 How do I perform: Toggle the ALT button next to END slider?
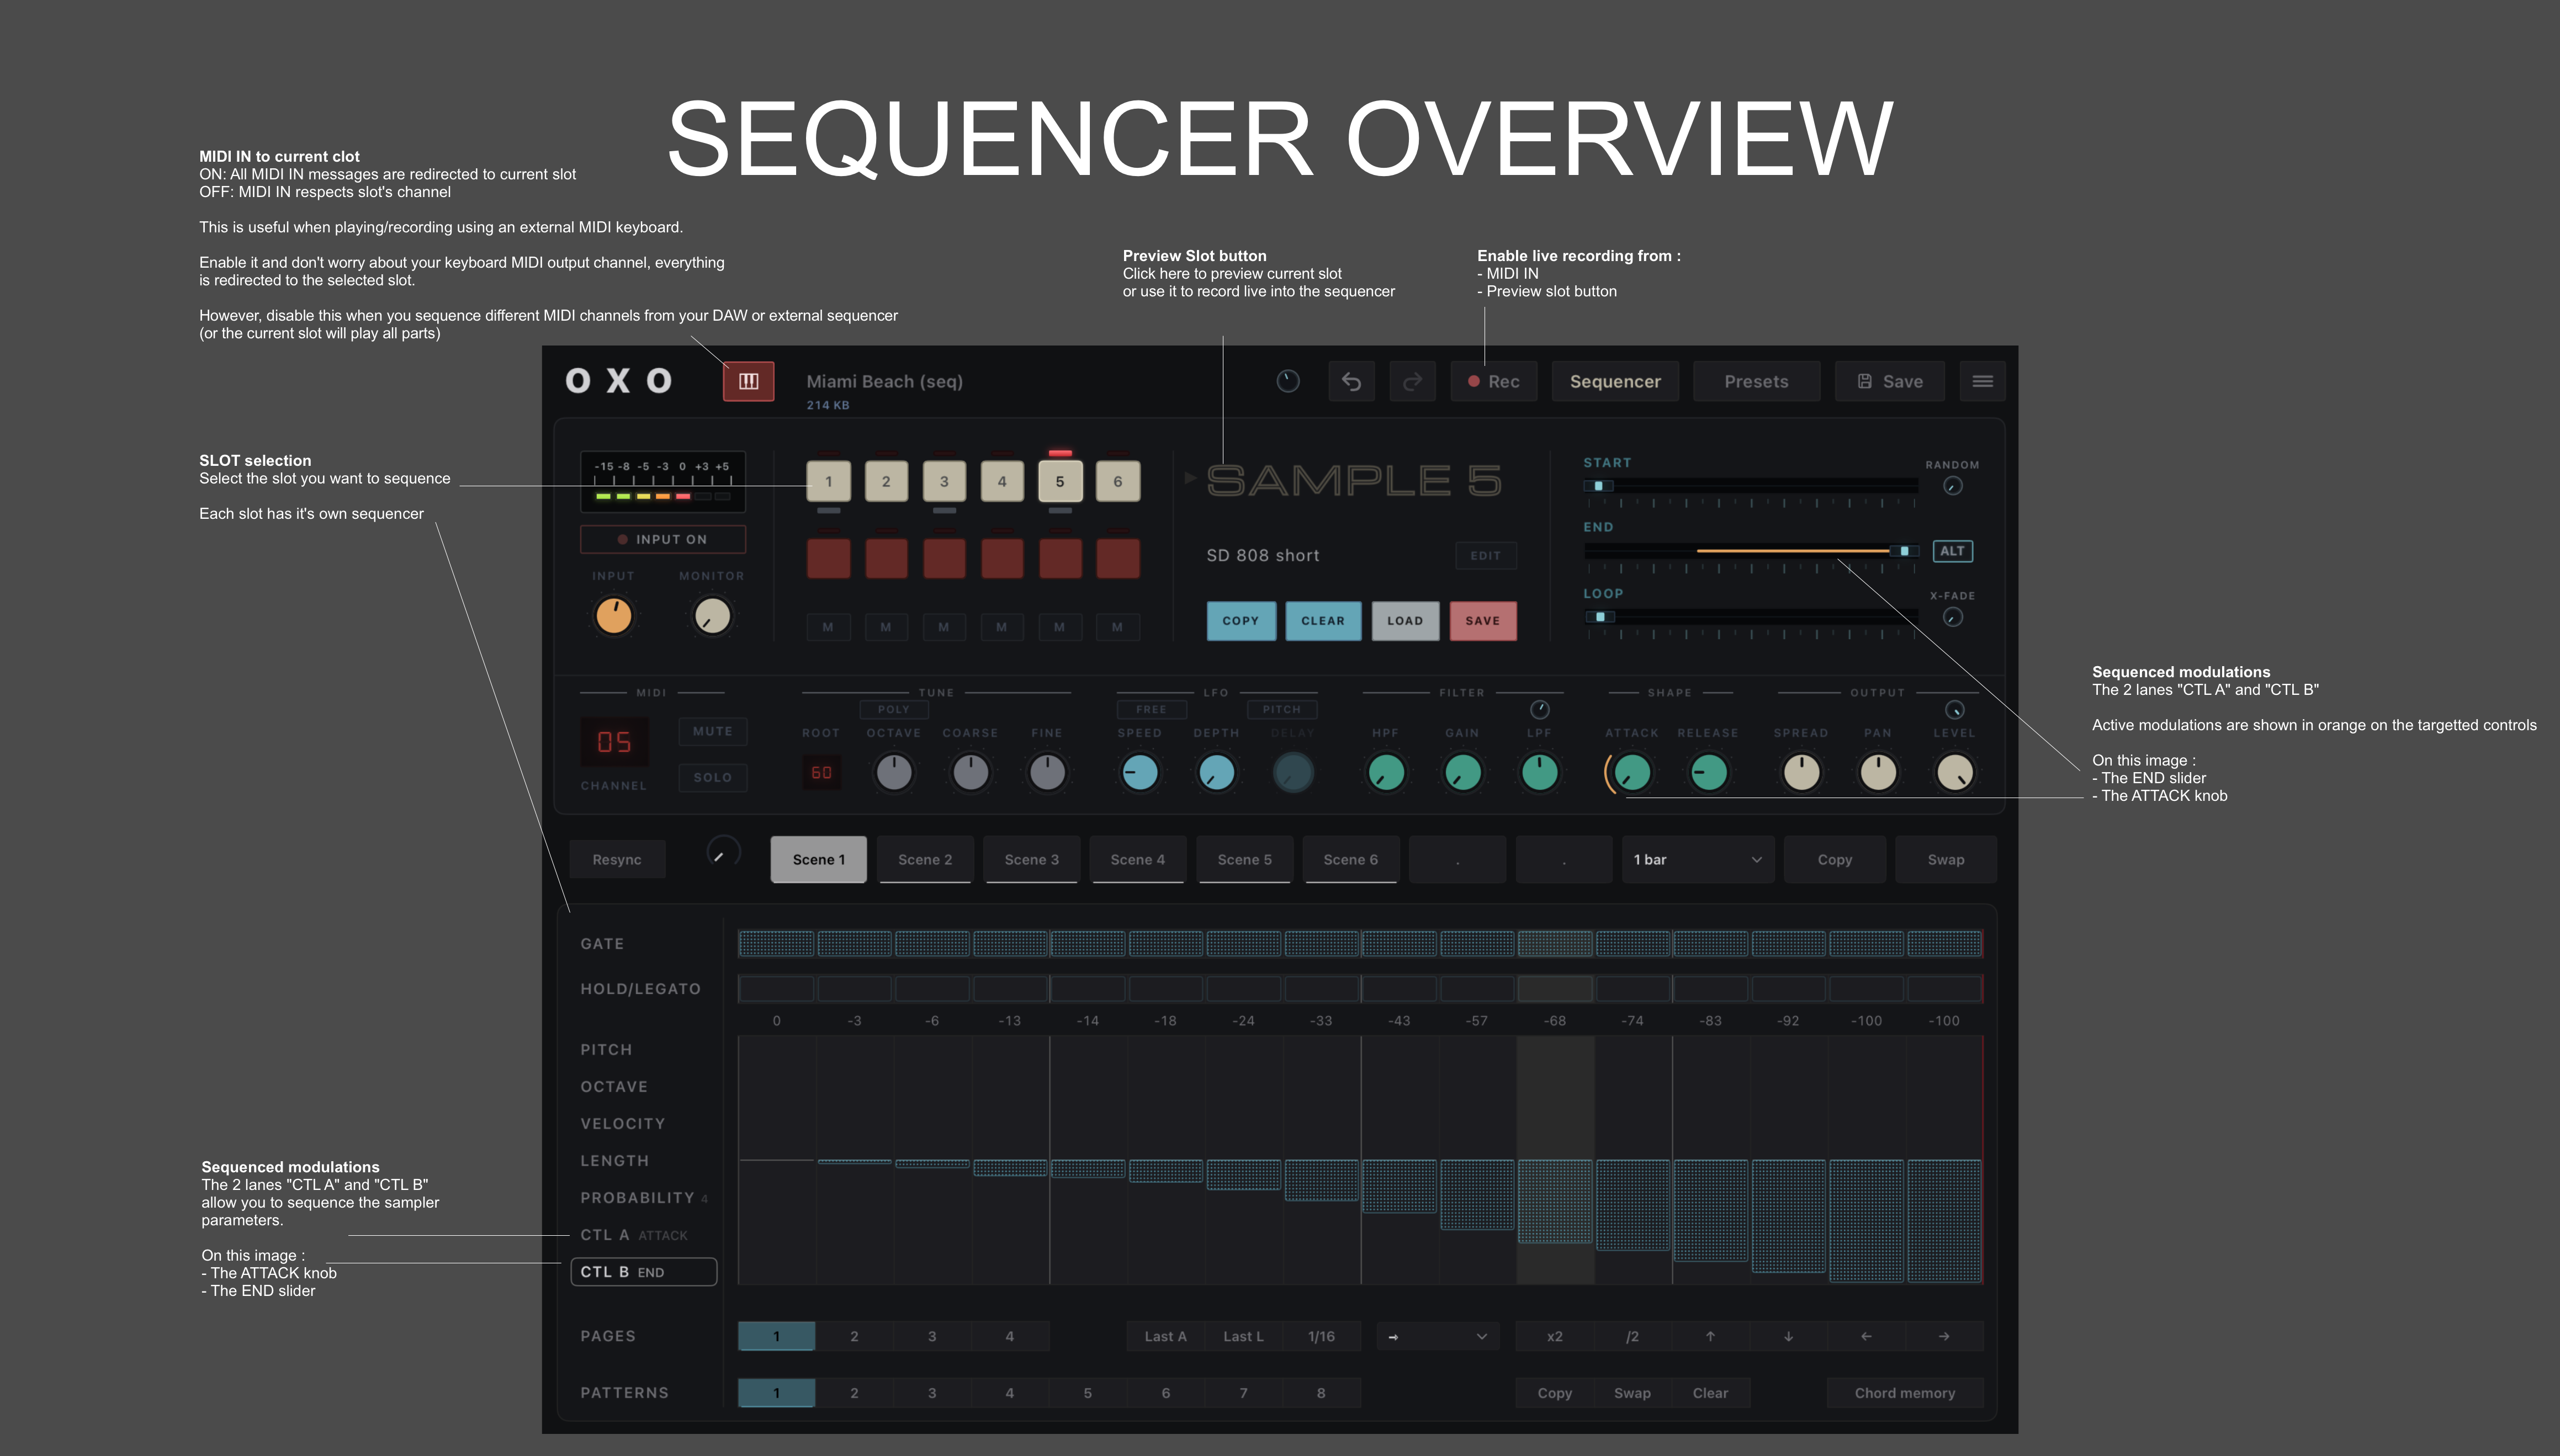tap(1952, 551)
